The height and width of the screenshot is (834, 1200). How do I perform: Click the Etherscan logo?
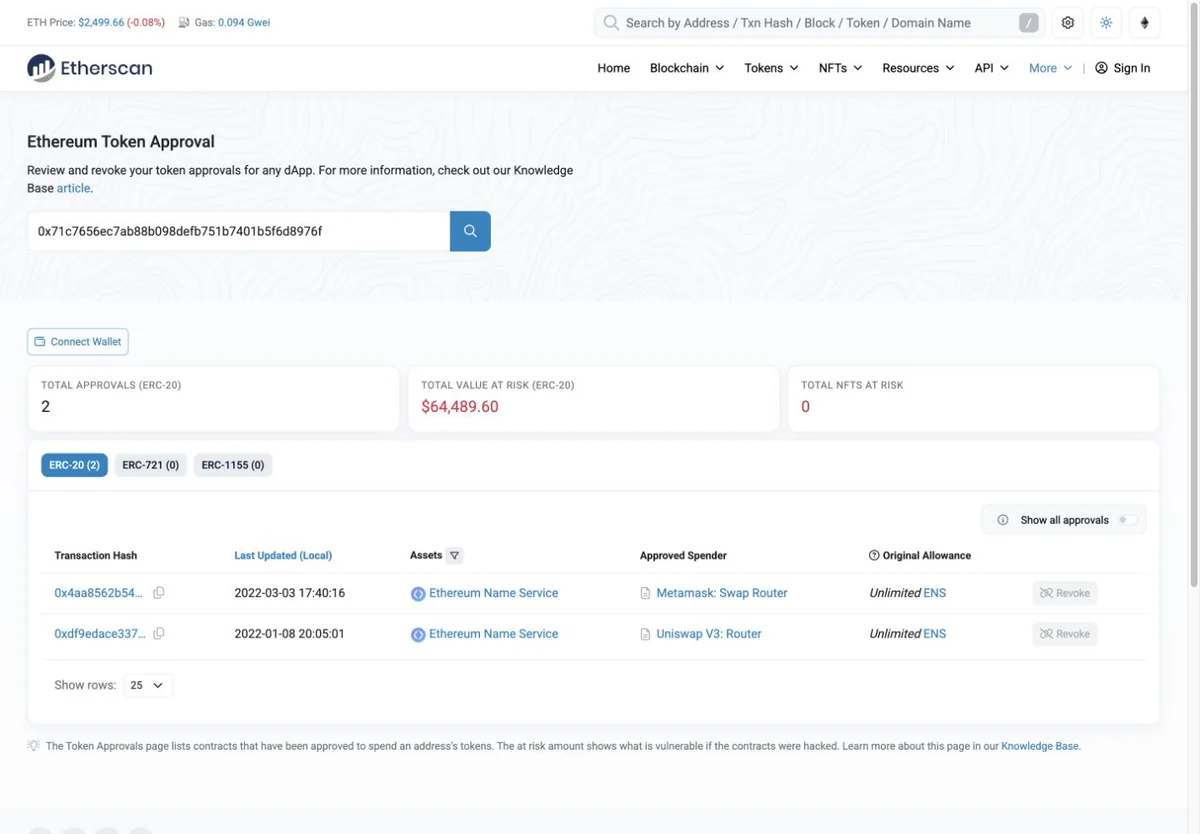click(90, 68)
